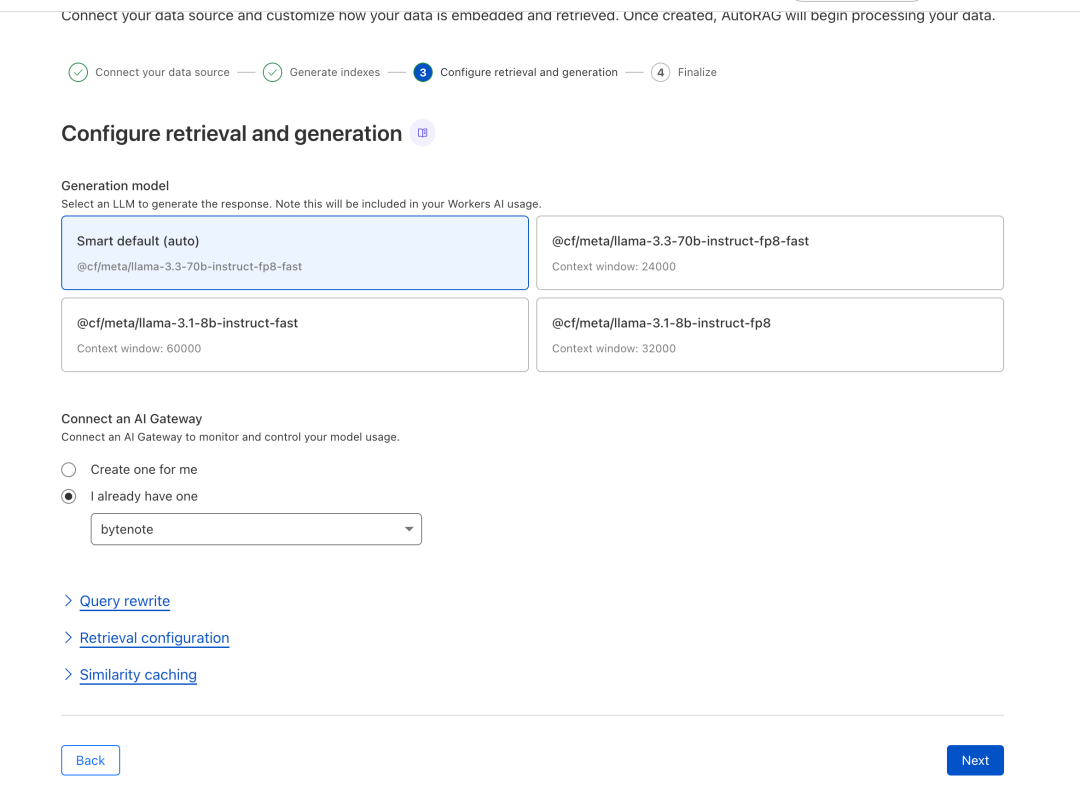The image size is (1080, 793).
Task: Expand the Query rewrite section
Action: [124, 601]
